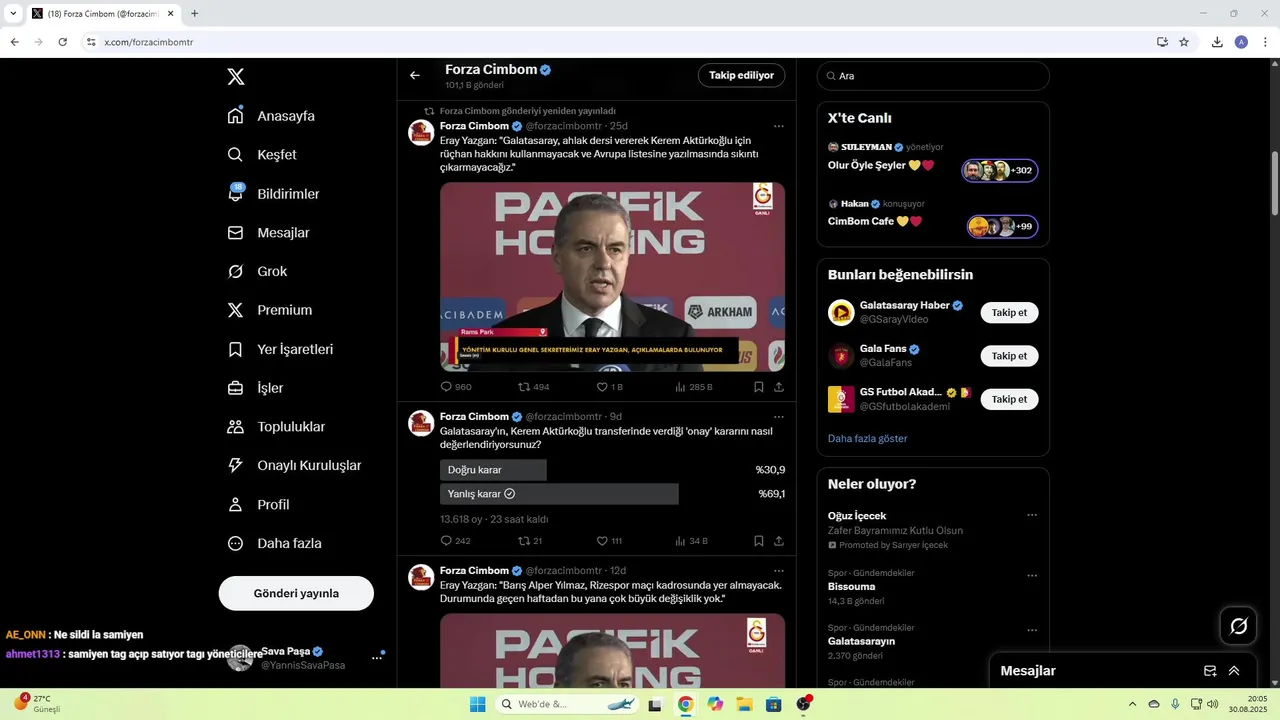The width and height of the screenshot is (1280, 720).
Task: Open Mesajlar from the sidebar
Action: [x=268, y=233]
